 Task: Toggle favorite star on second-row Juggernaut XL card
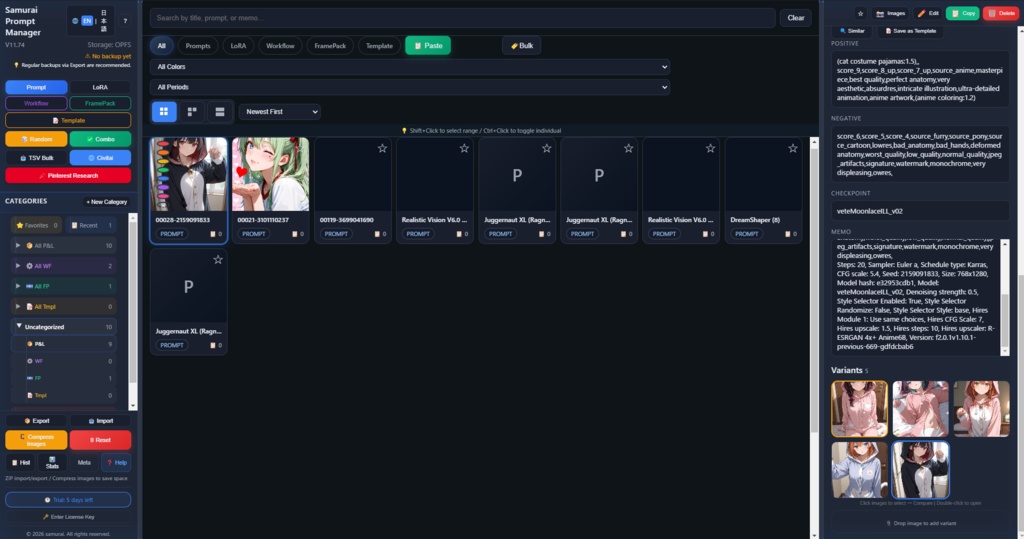[217, 259]
